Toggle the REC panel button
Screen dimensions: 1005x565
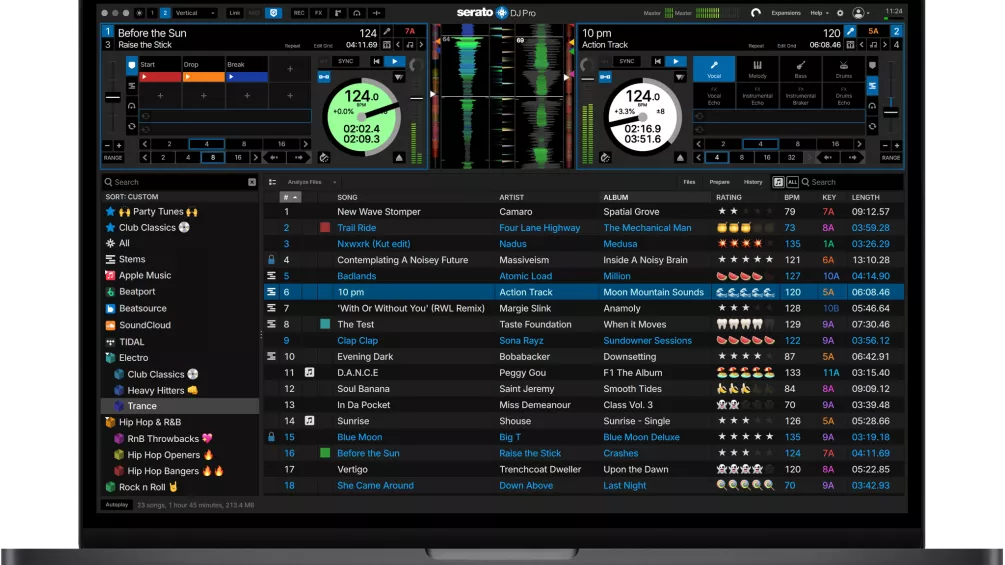(x=299, y=13)
